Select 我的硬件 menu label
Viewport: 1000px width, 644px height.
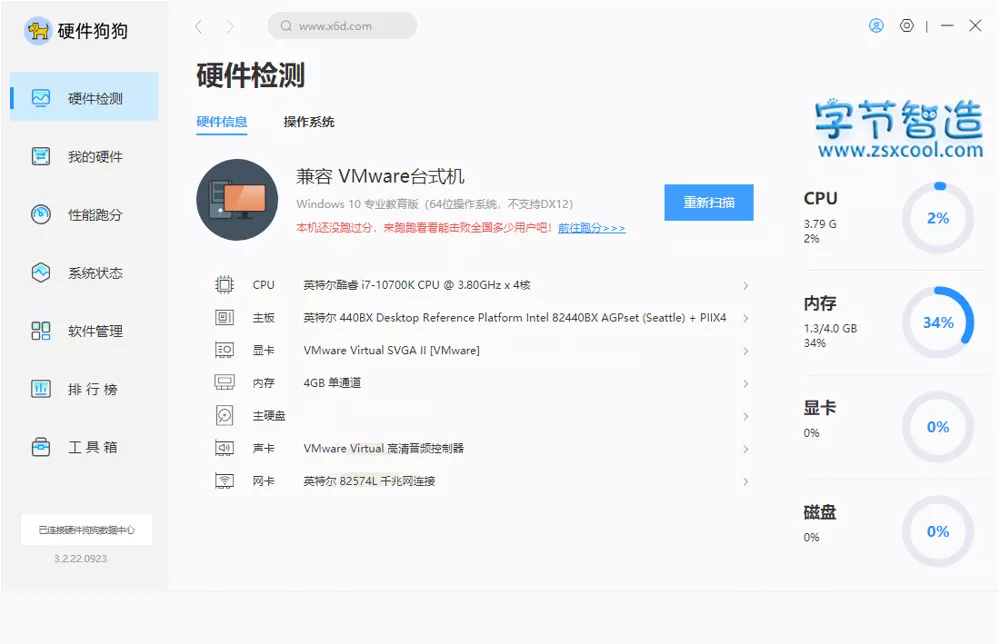(95, 157)
